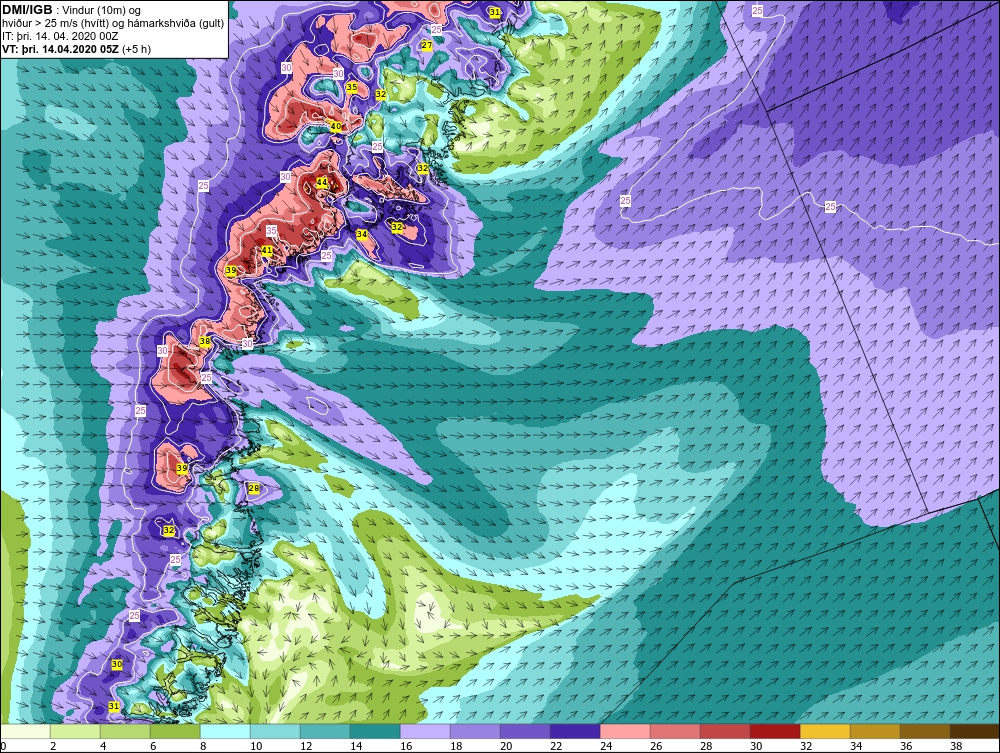Select the yellow 34 gust label
The width and height of the screenshot is (1000, 753).
[362, 234]
